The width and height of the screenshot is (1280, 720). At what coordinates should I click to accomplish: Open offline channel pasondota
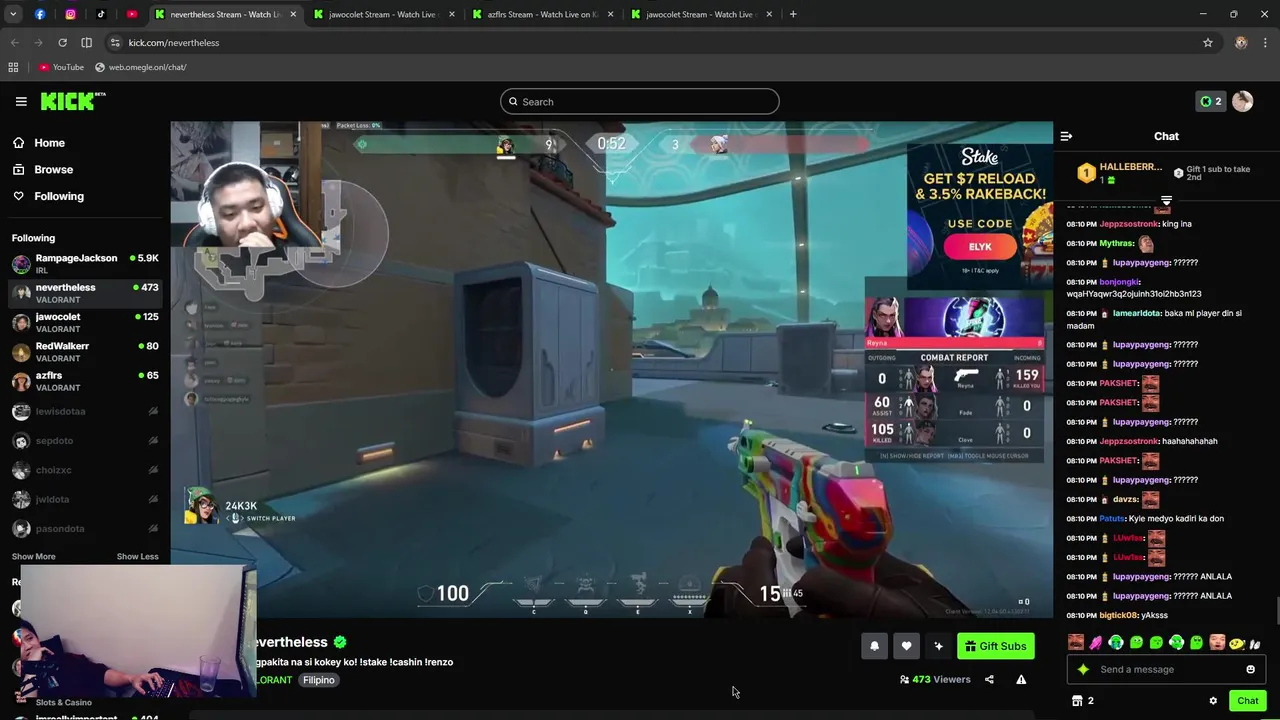pos(85,528)
